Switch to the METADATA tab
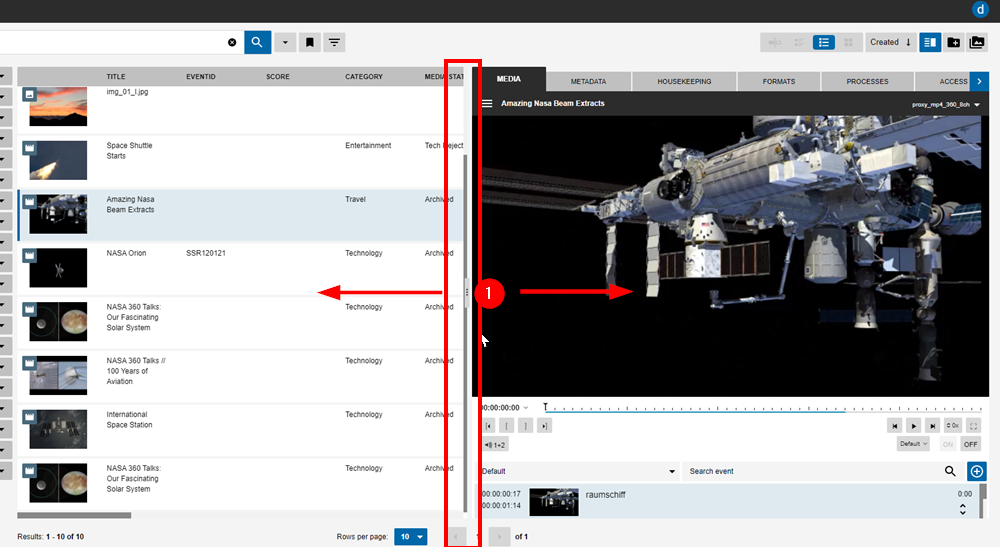The image size is (1000, 547). tap(588, 81)
